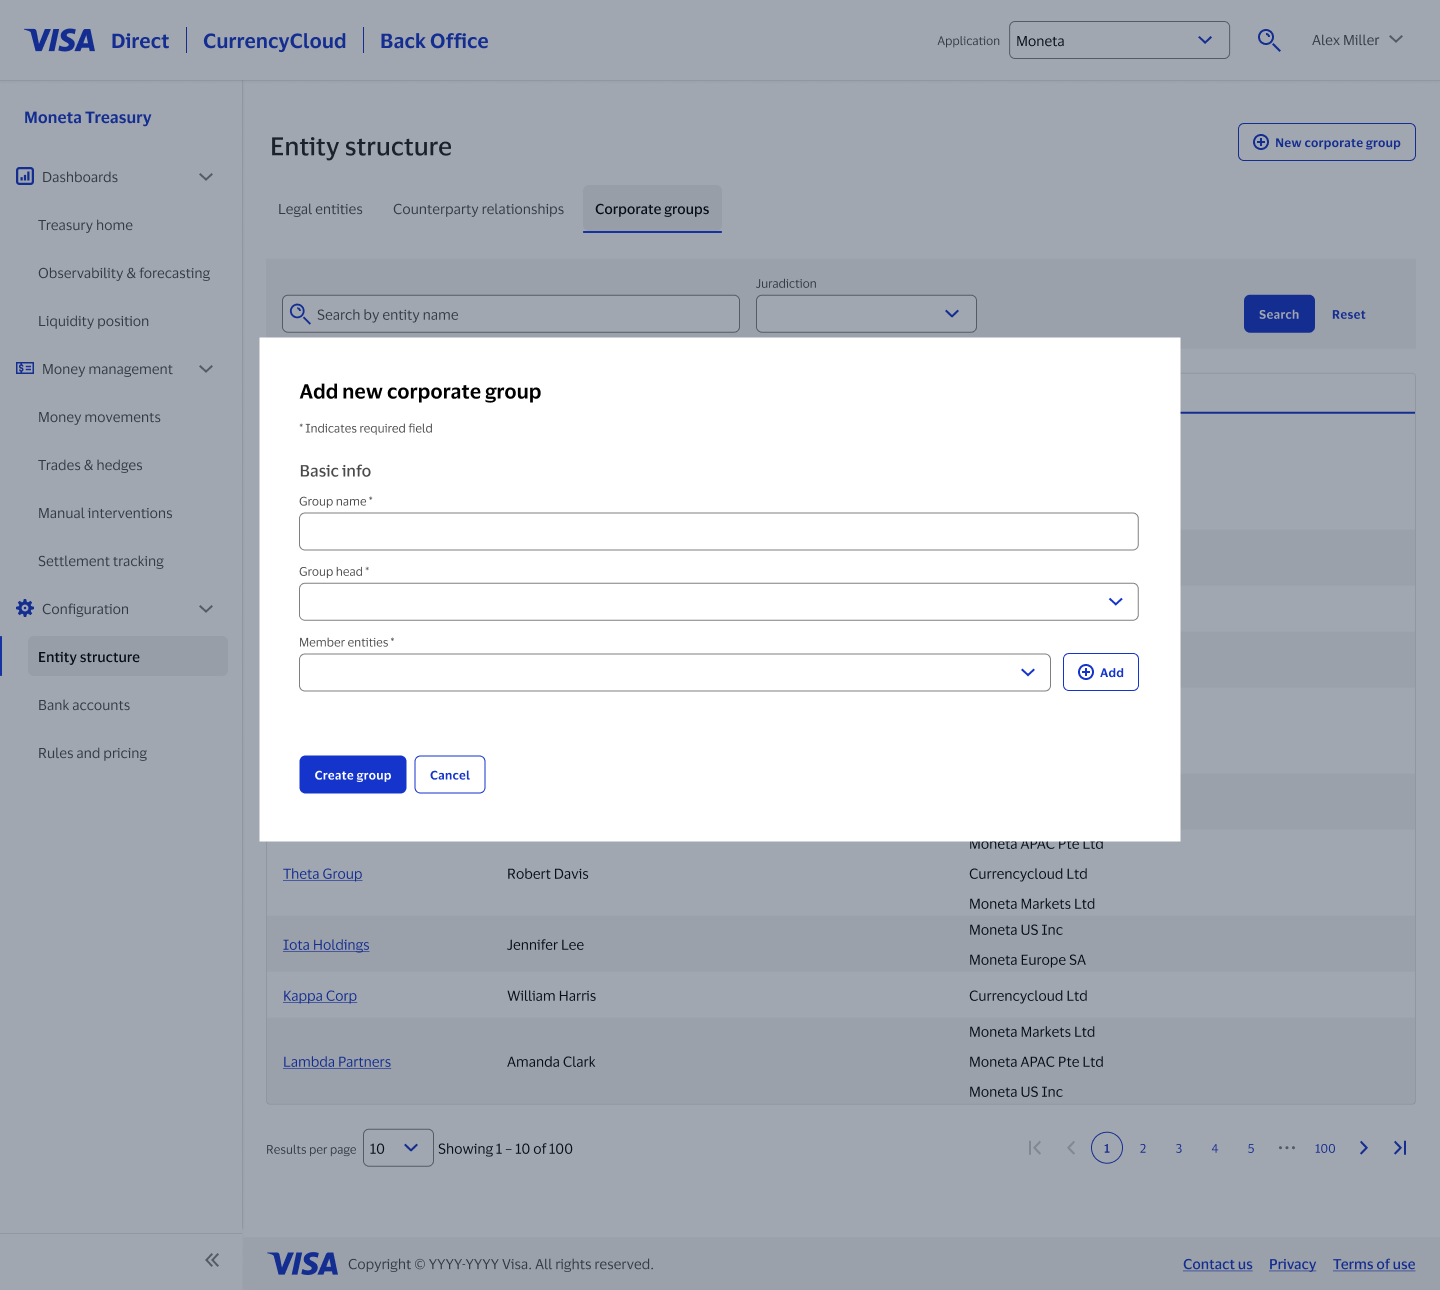This screenshot has width=1440, height=1290.
Task: Switch to Legal entities tab
Action: tap(320, 209)
